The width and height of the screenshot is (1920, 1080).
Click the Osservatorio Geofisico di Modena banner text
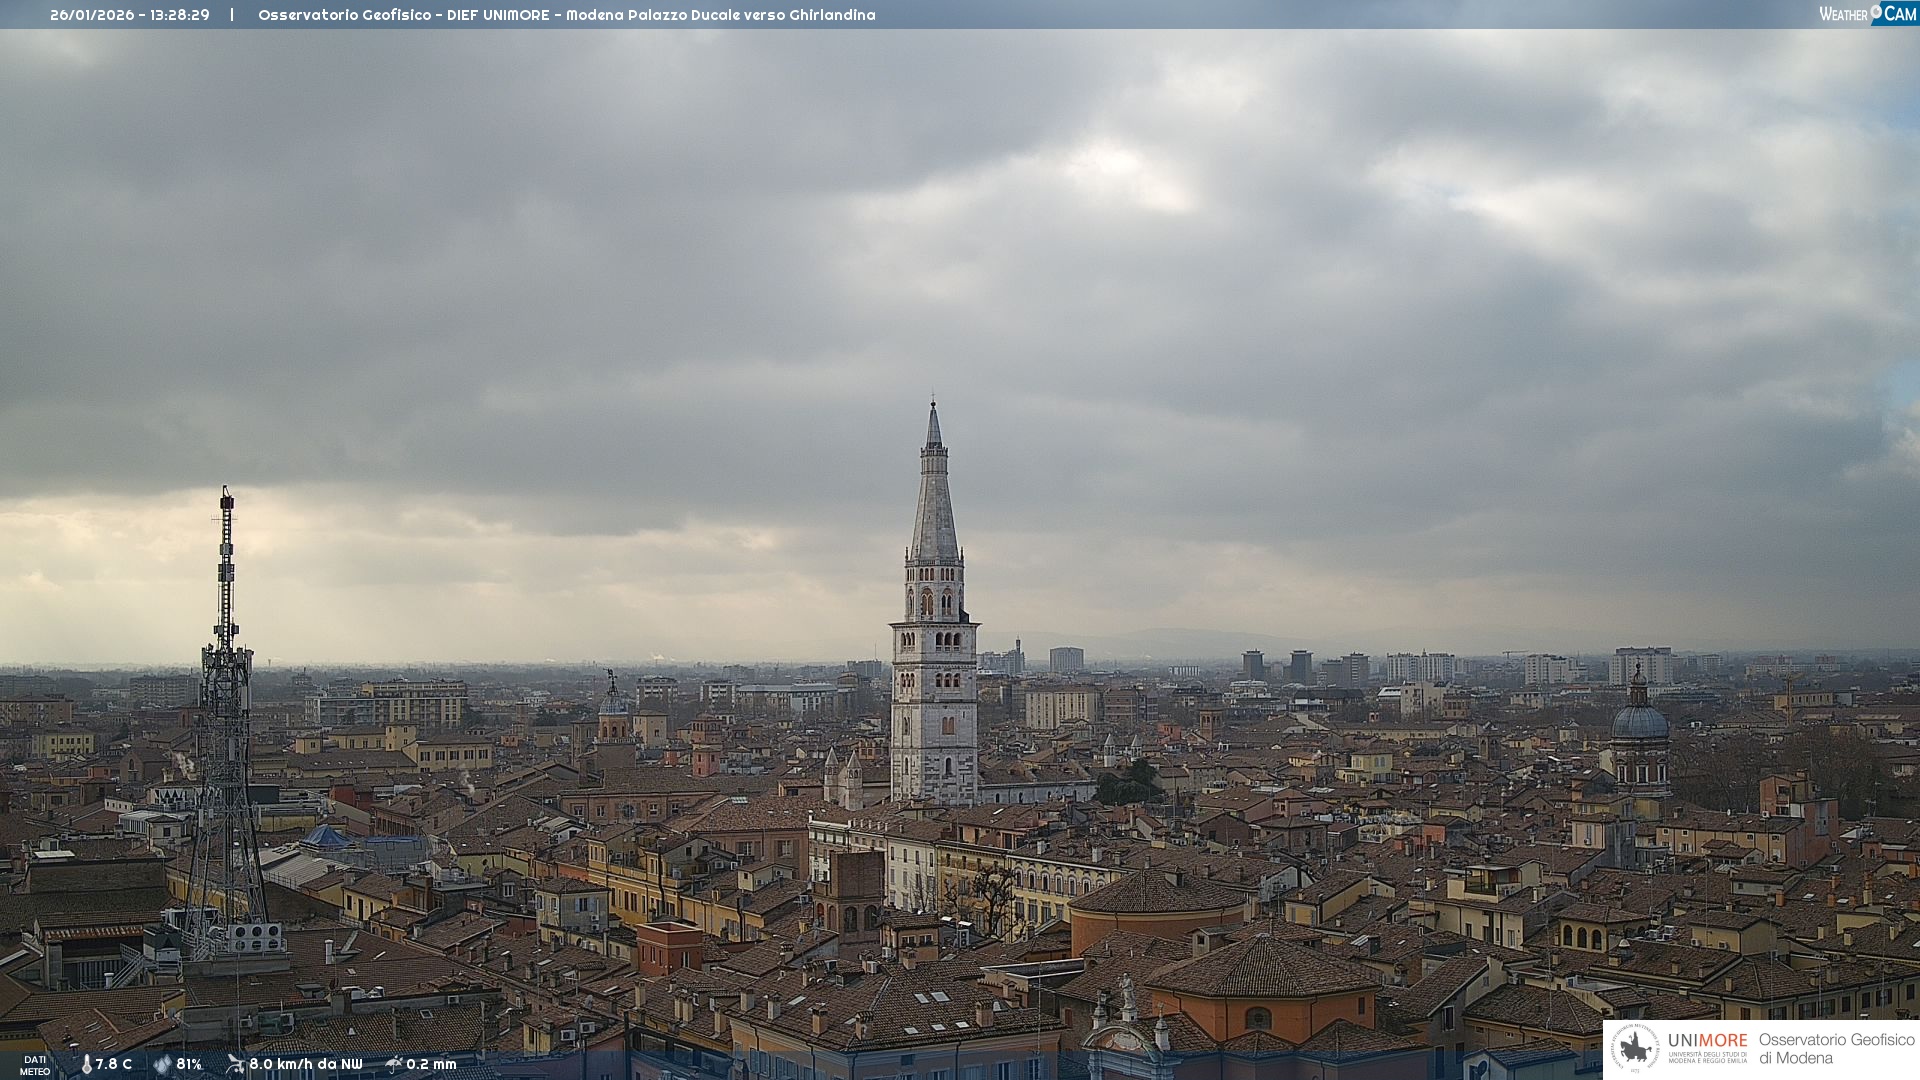pyautogui.click(x=1836, y=1049)
